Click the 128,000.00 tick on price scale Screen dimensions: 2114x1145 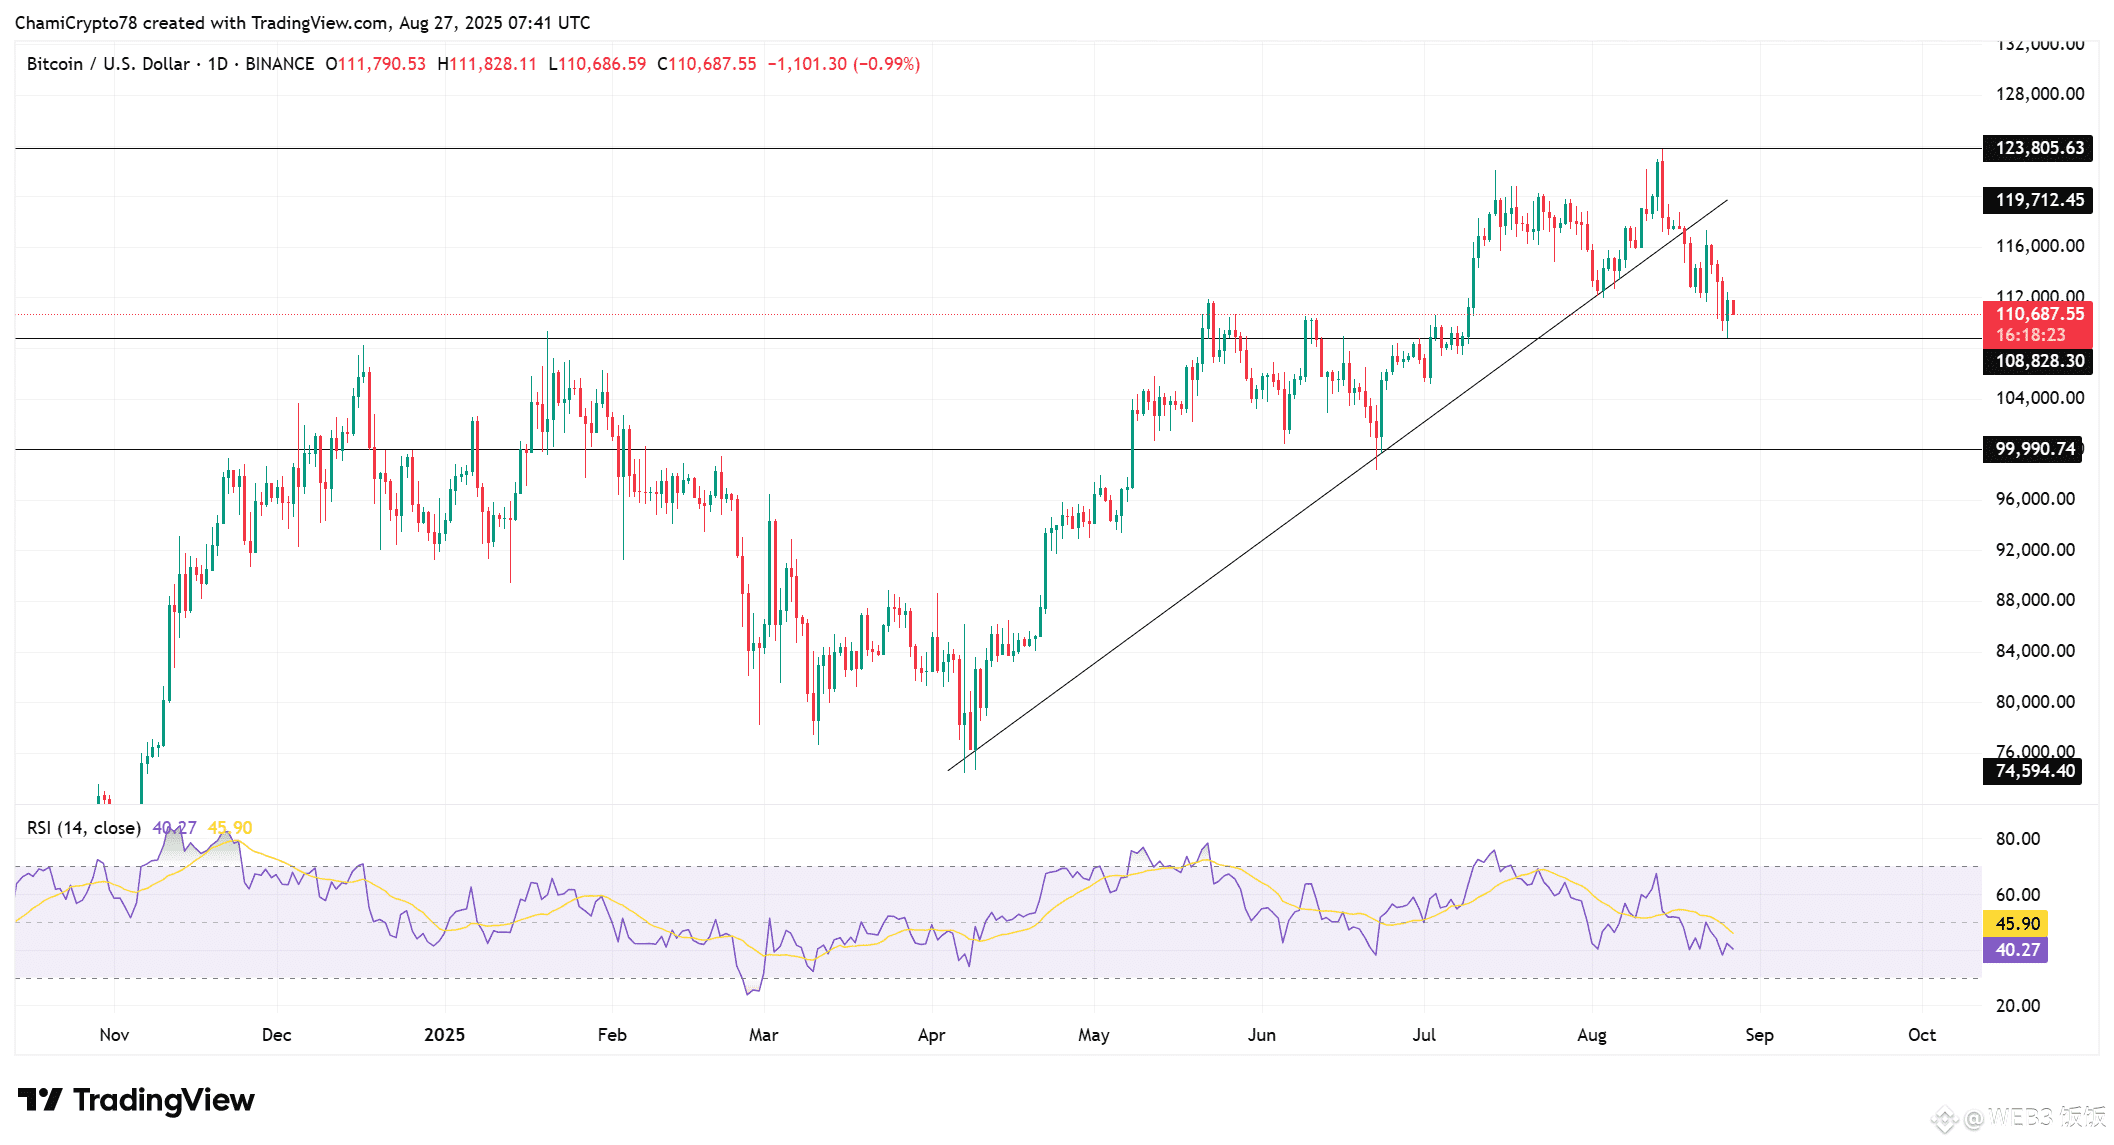point(2039,94)
